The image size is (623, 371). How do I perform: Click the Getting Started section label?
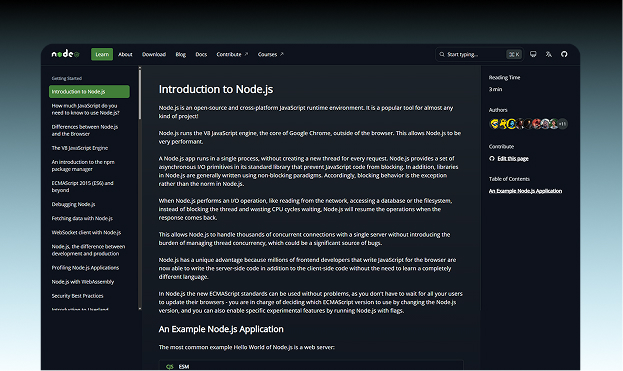pyautogui.click(x=67, y=78)
